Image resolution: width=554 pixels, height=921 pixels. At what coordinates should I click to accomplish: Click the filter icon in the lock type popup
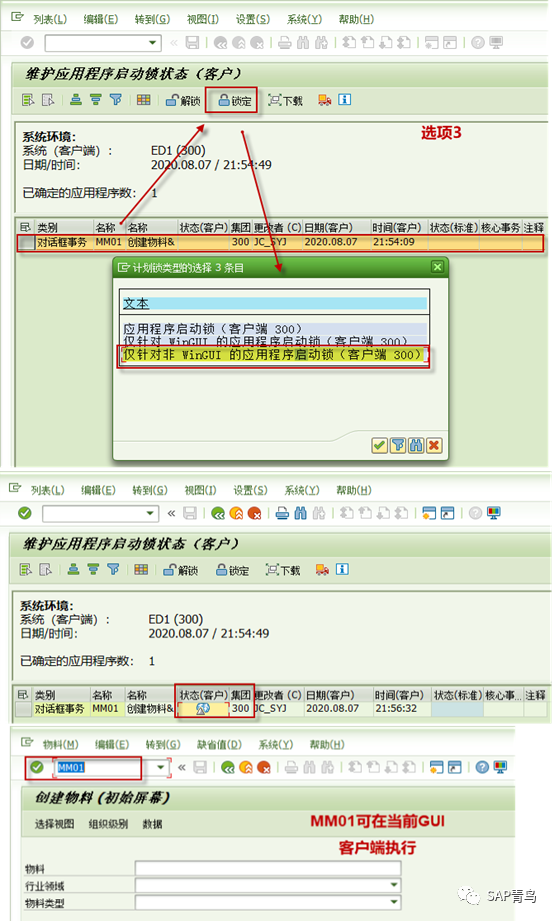click(398, 445)
